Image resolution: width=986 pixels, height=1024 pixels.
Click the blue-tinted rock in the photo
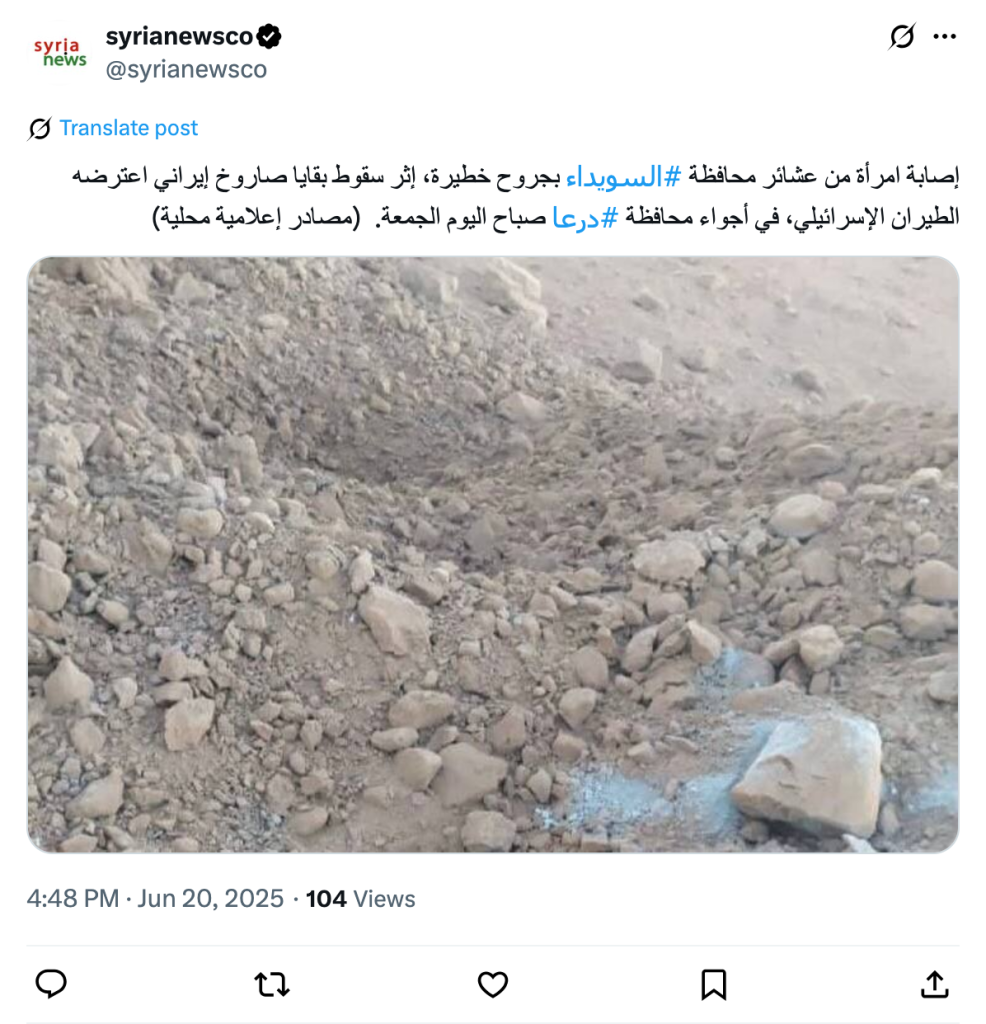tap(808, 776)
